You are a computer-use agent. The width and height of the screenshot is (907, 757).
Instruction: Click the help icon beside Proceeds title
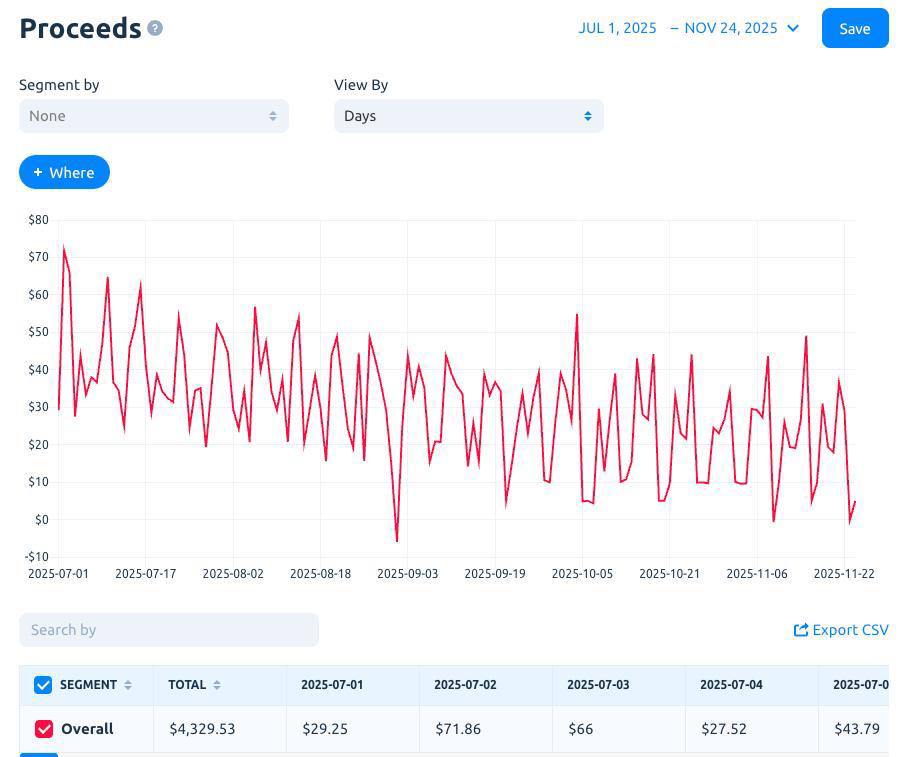[x=155, y=28]
